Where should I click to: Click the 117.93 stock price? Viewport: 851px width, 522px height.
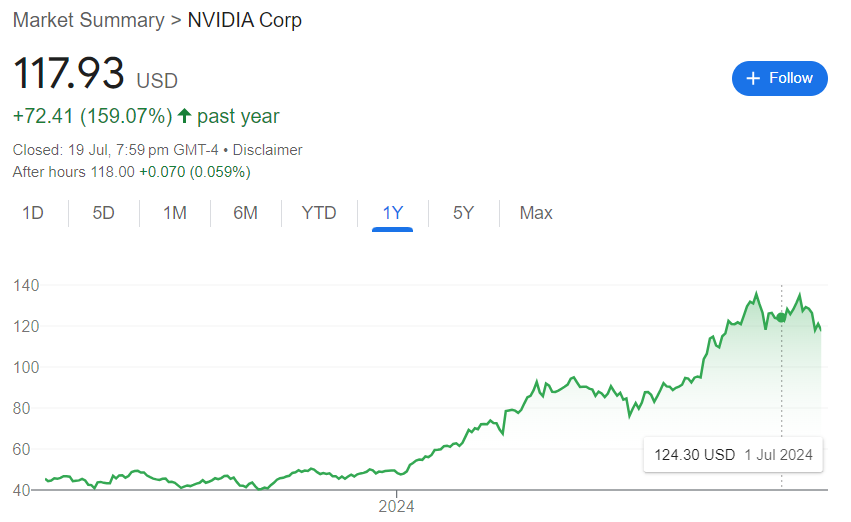point(69,75)
